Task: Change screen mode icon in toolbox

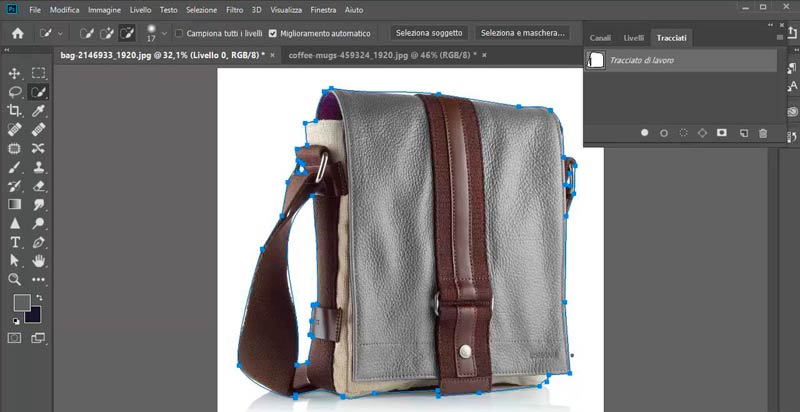Action: point(38,338)
